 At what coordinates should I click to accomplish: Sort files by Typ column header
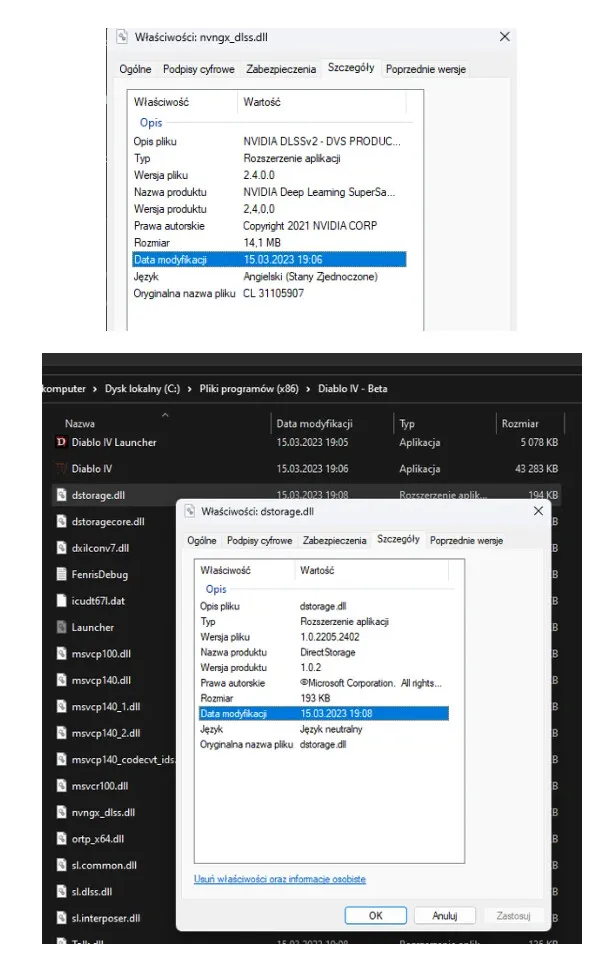[407, 424]
